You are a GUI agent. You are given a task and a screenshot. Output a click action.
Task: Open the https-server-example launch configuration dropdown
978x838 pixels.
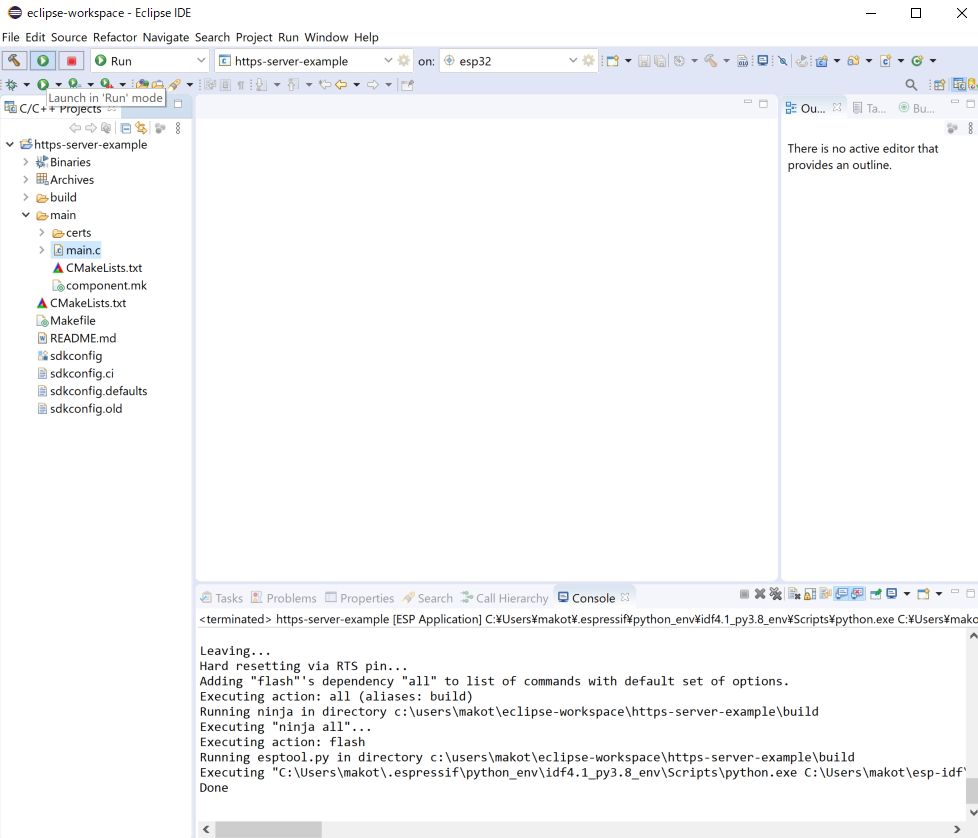387,60
